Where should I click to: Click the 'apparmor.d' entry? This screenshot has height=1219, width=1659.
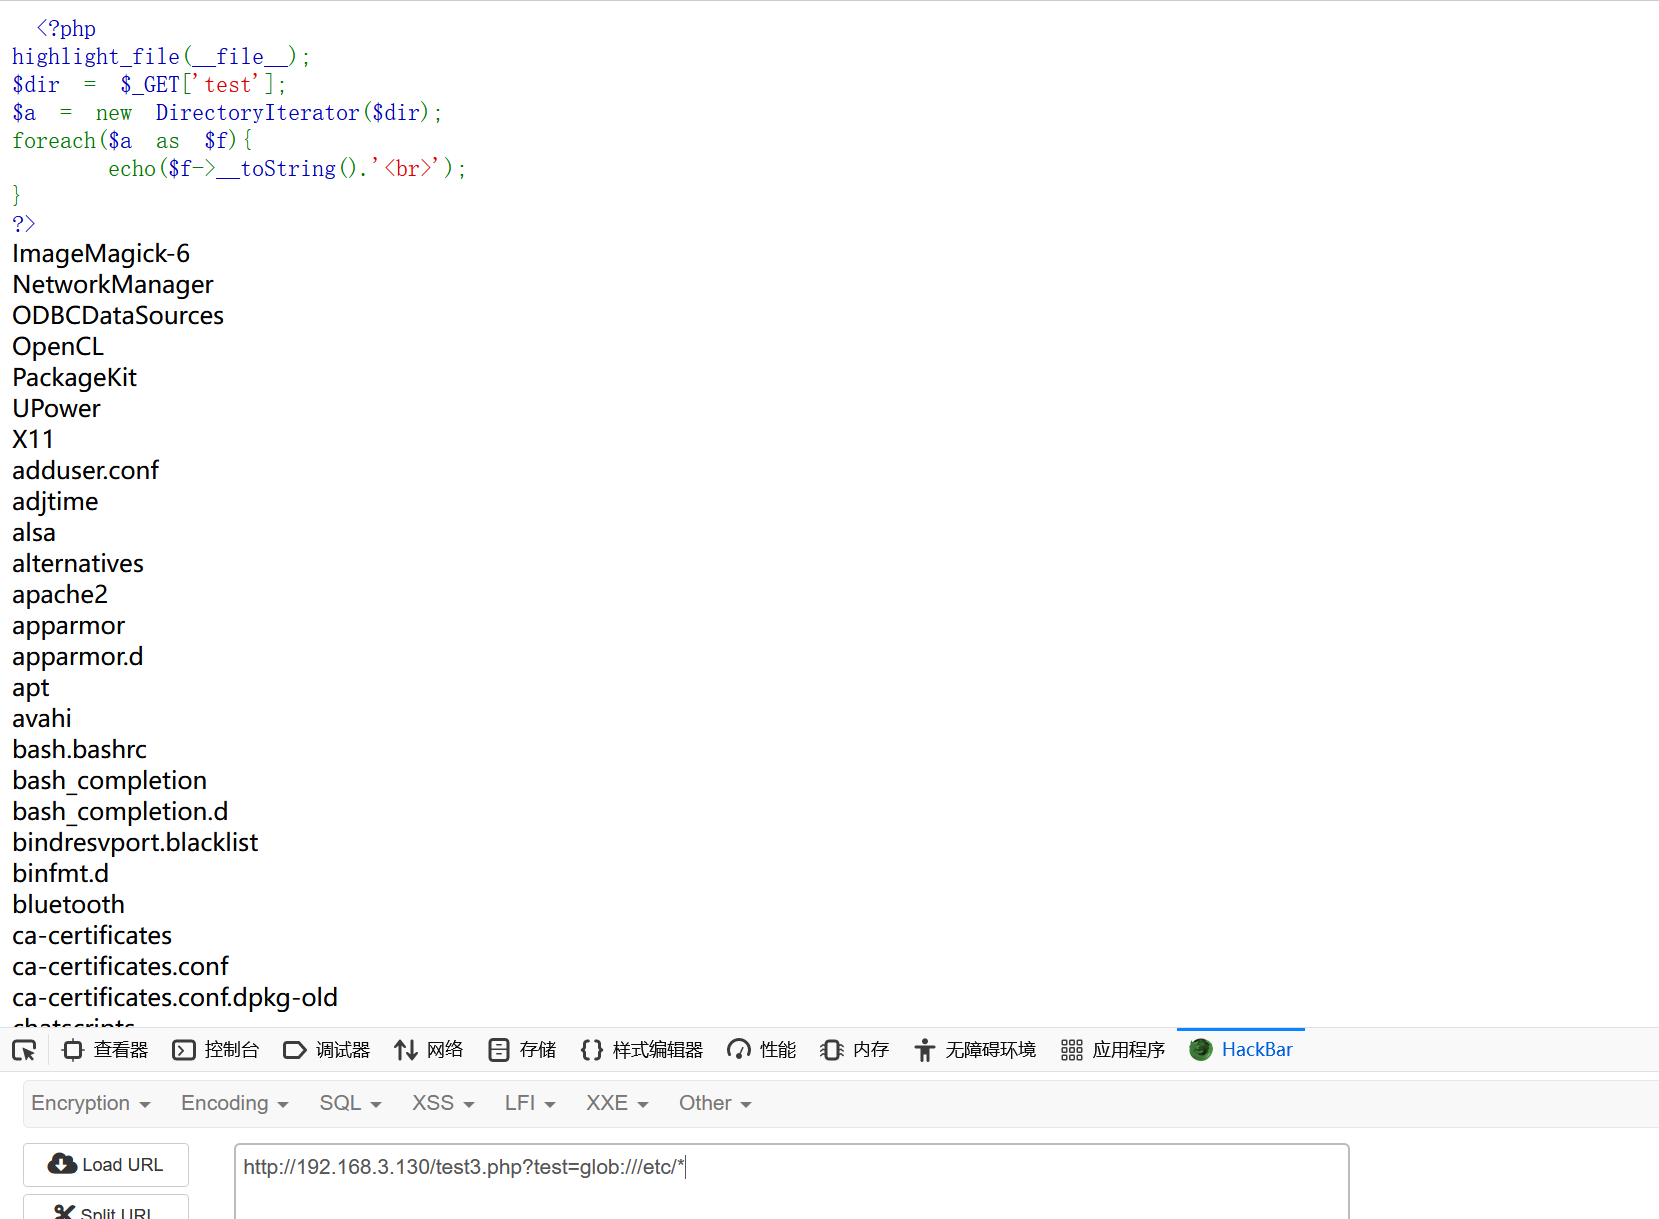pyautogui.click(x=78, y=657)
